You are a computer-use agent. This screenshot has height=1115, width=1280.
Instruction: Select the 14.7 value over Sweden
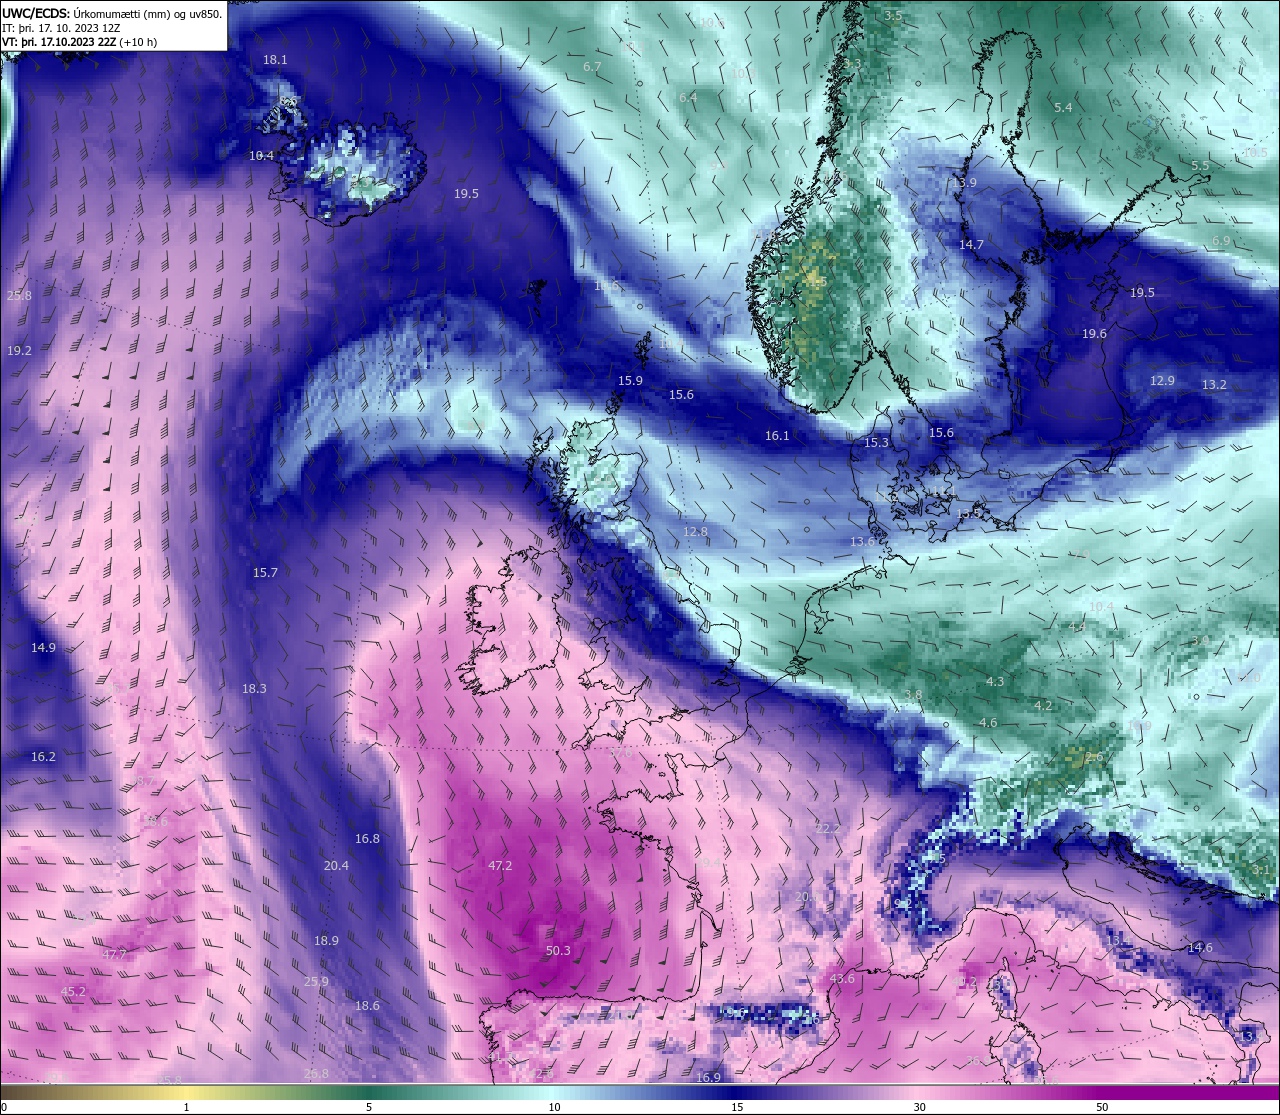971,245
